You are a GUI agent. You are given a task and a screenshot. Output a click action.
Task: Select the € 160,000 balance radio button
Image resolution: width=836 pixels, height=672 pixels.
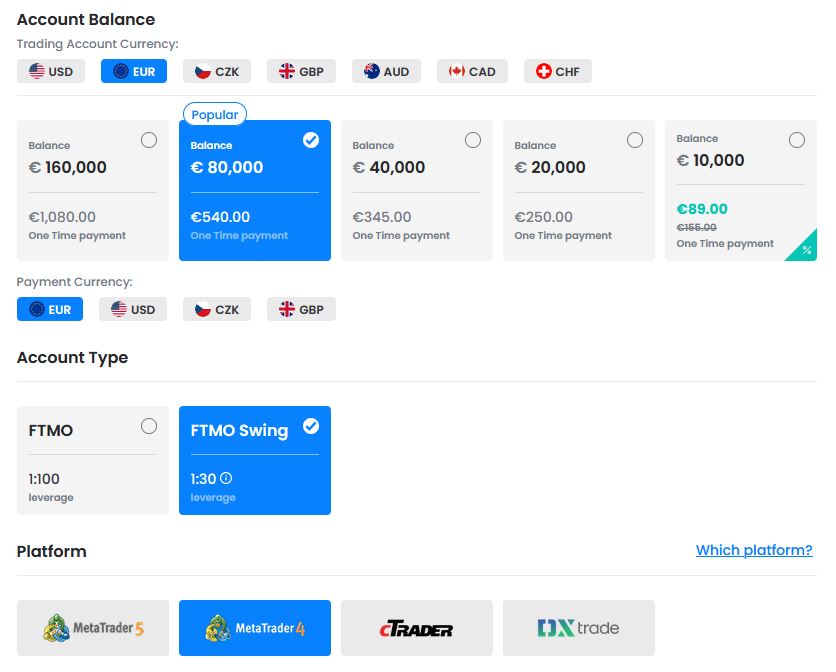click(x=149, y=140)
